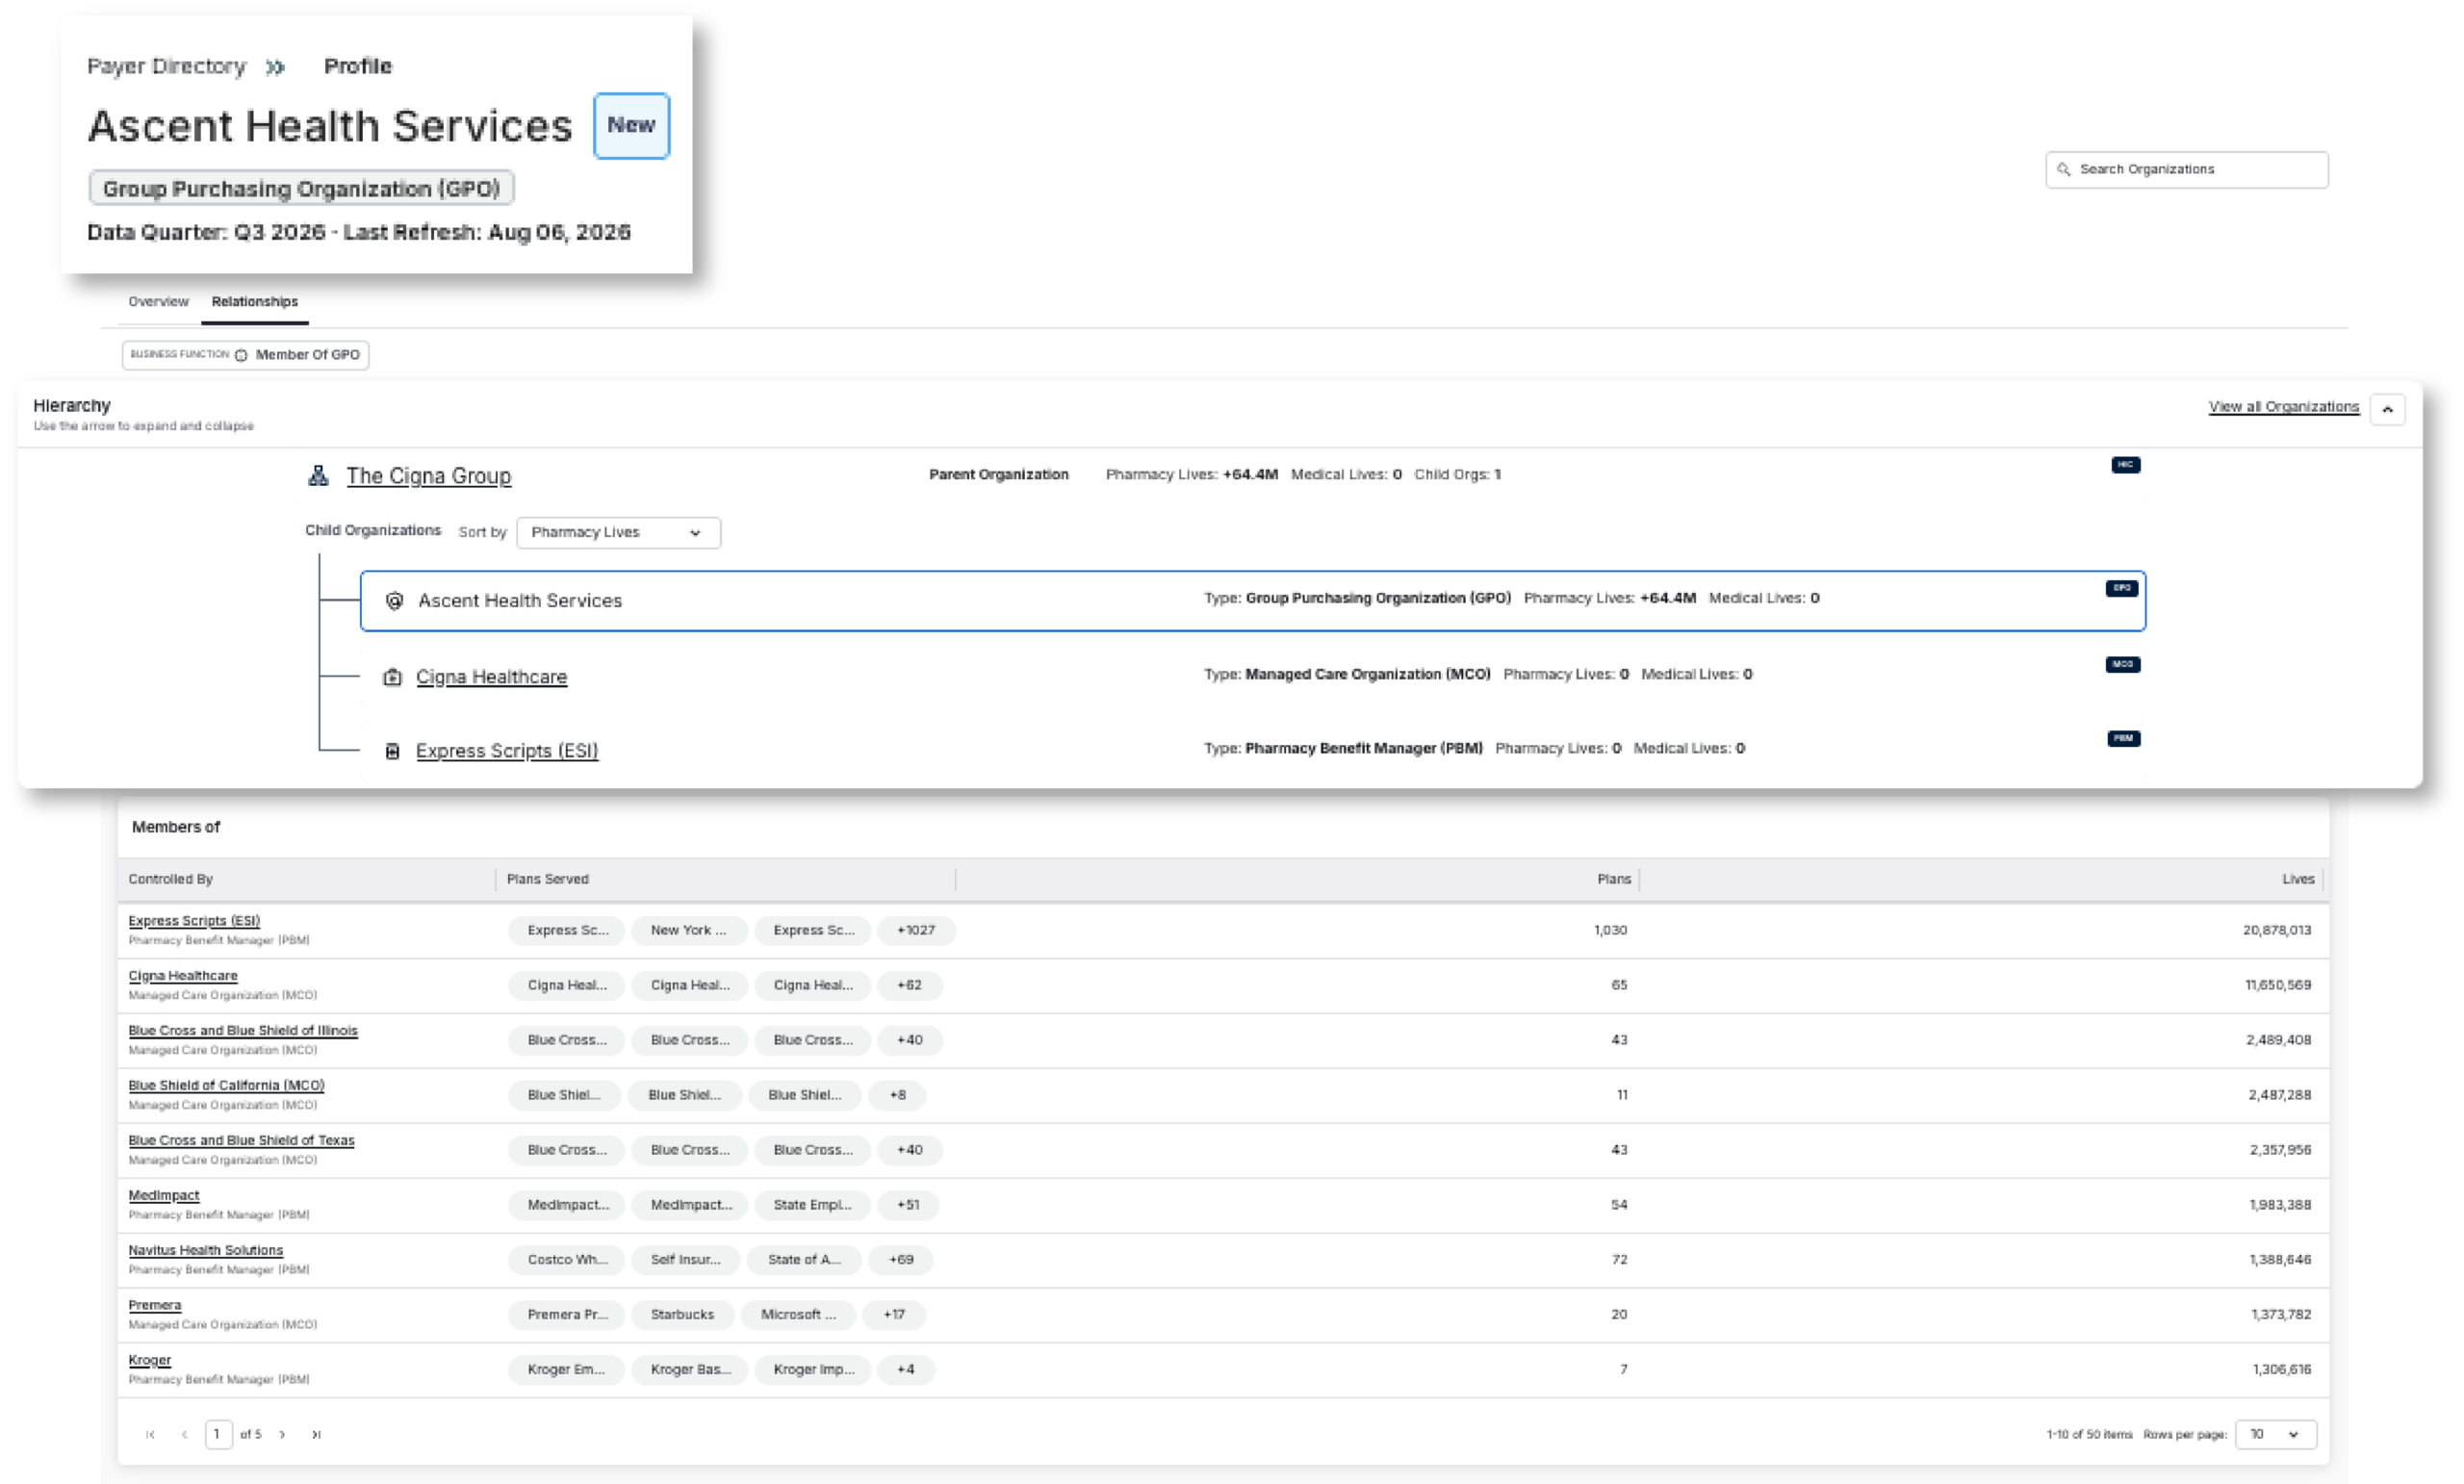Select the Relationships tab
Screen dimensions: 2464x1484
(x=255, y=302)
